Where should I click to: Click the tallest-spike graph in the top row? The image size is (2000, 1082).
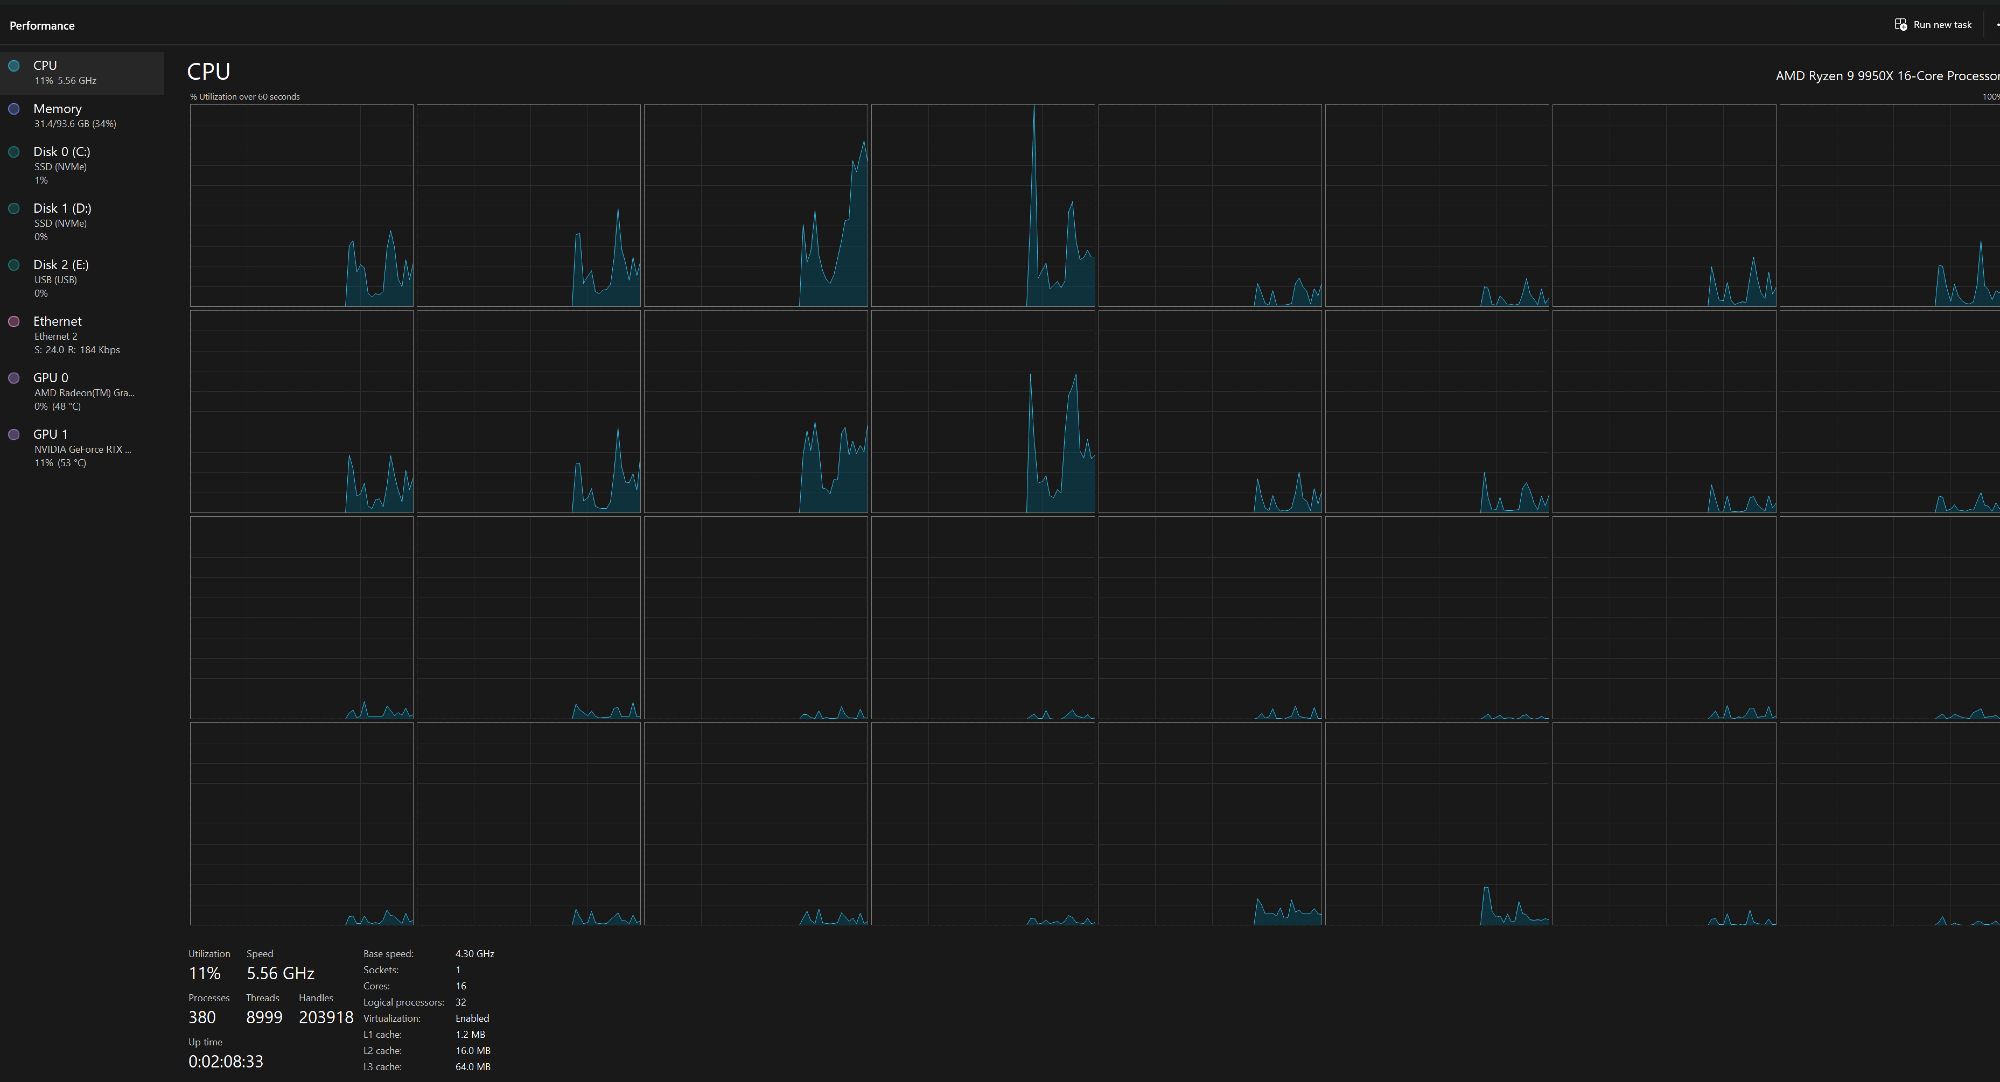pyautogui.click(x=982, y=205)
